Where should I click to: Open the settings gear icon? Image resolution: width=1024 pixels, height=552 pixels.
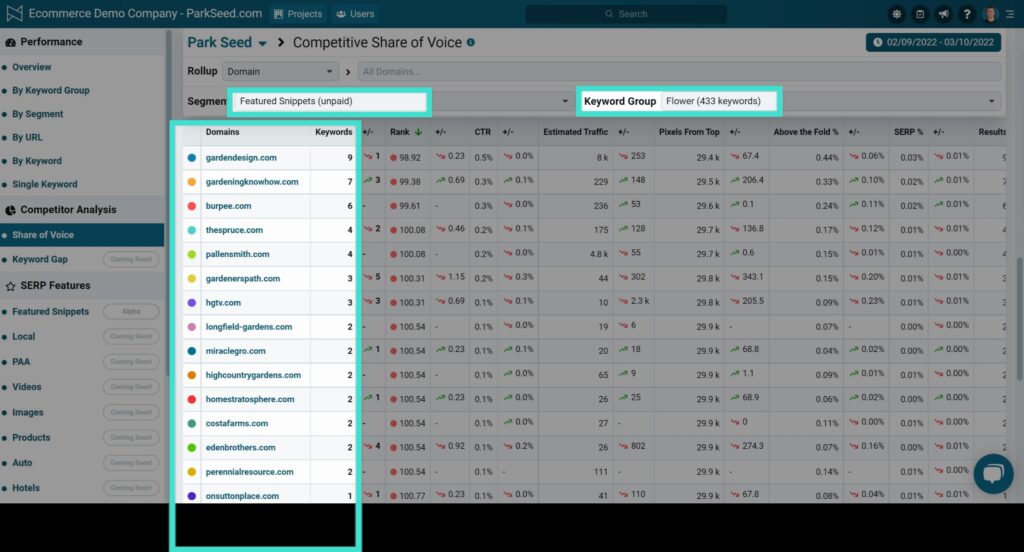pyautogui.click(x=896, y=14)
